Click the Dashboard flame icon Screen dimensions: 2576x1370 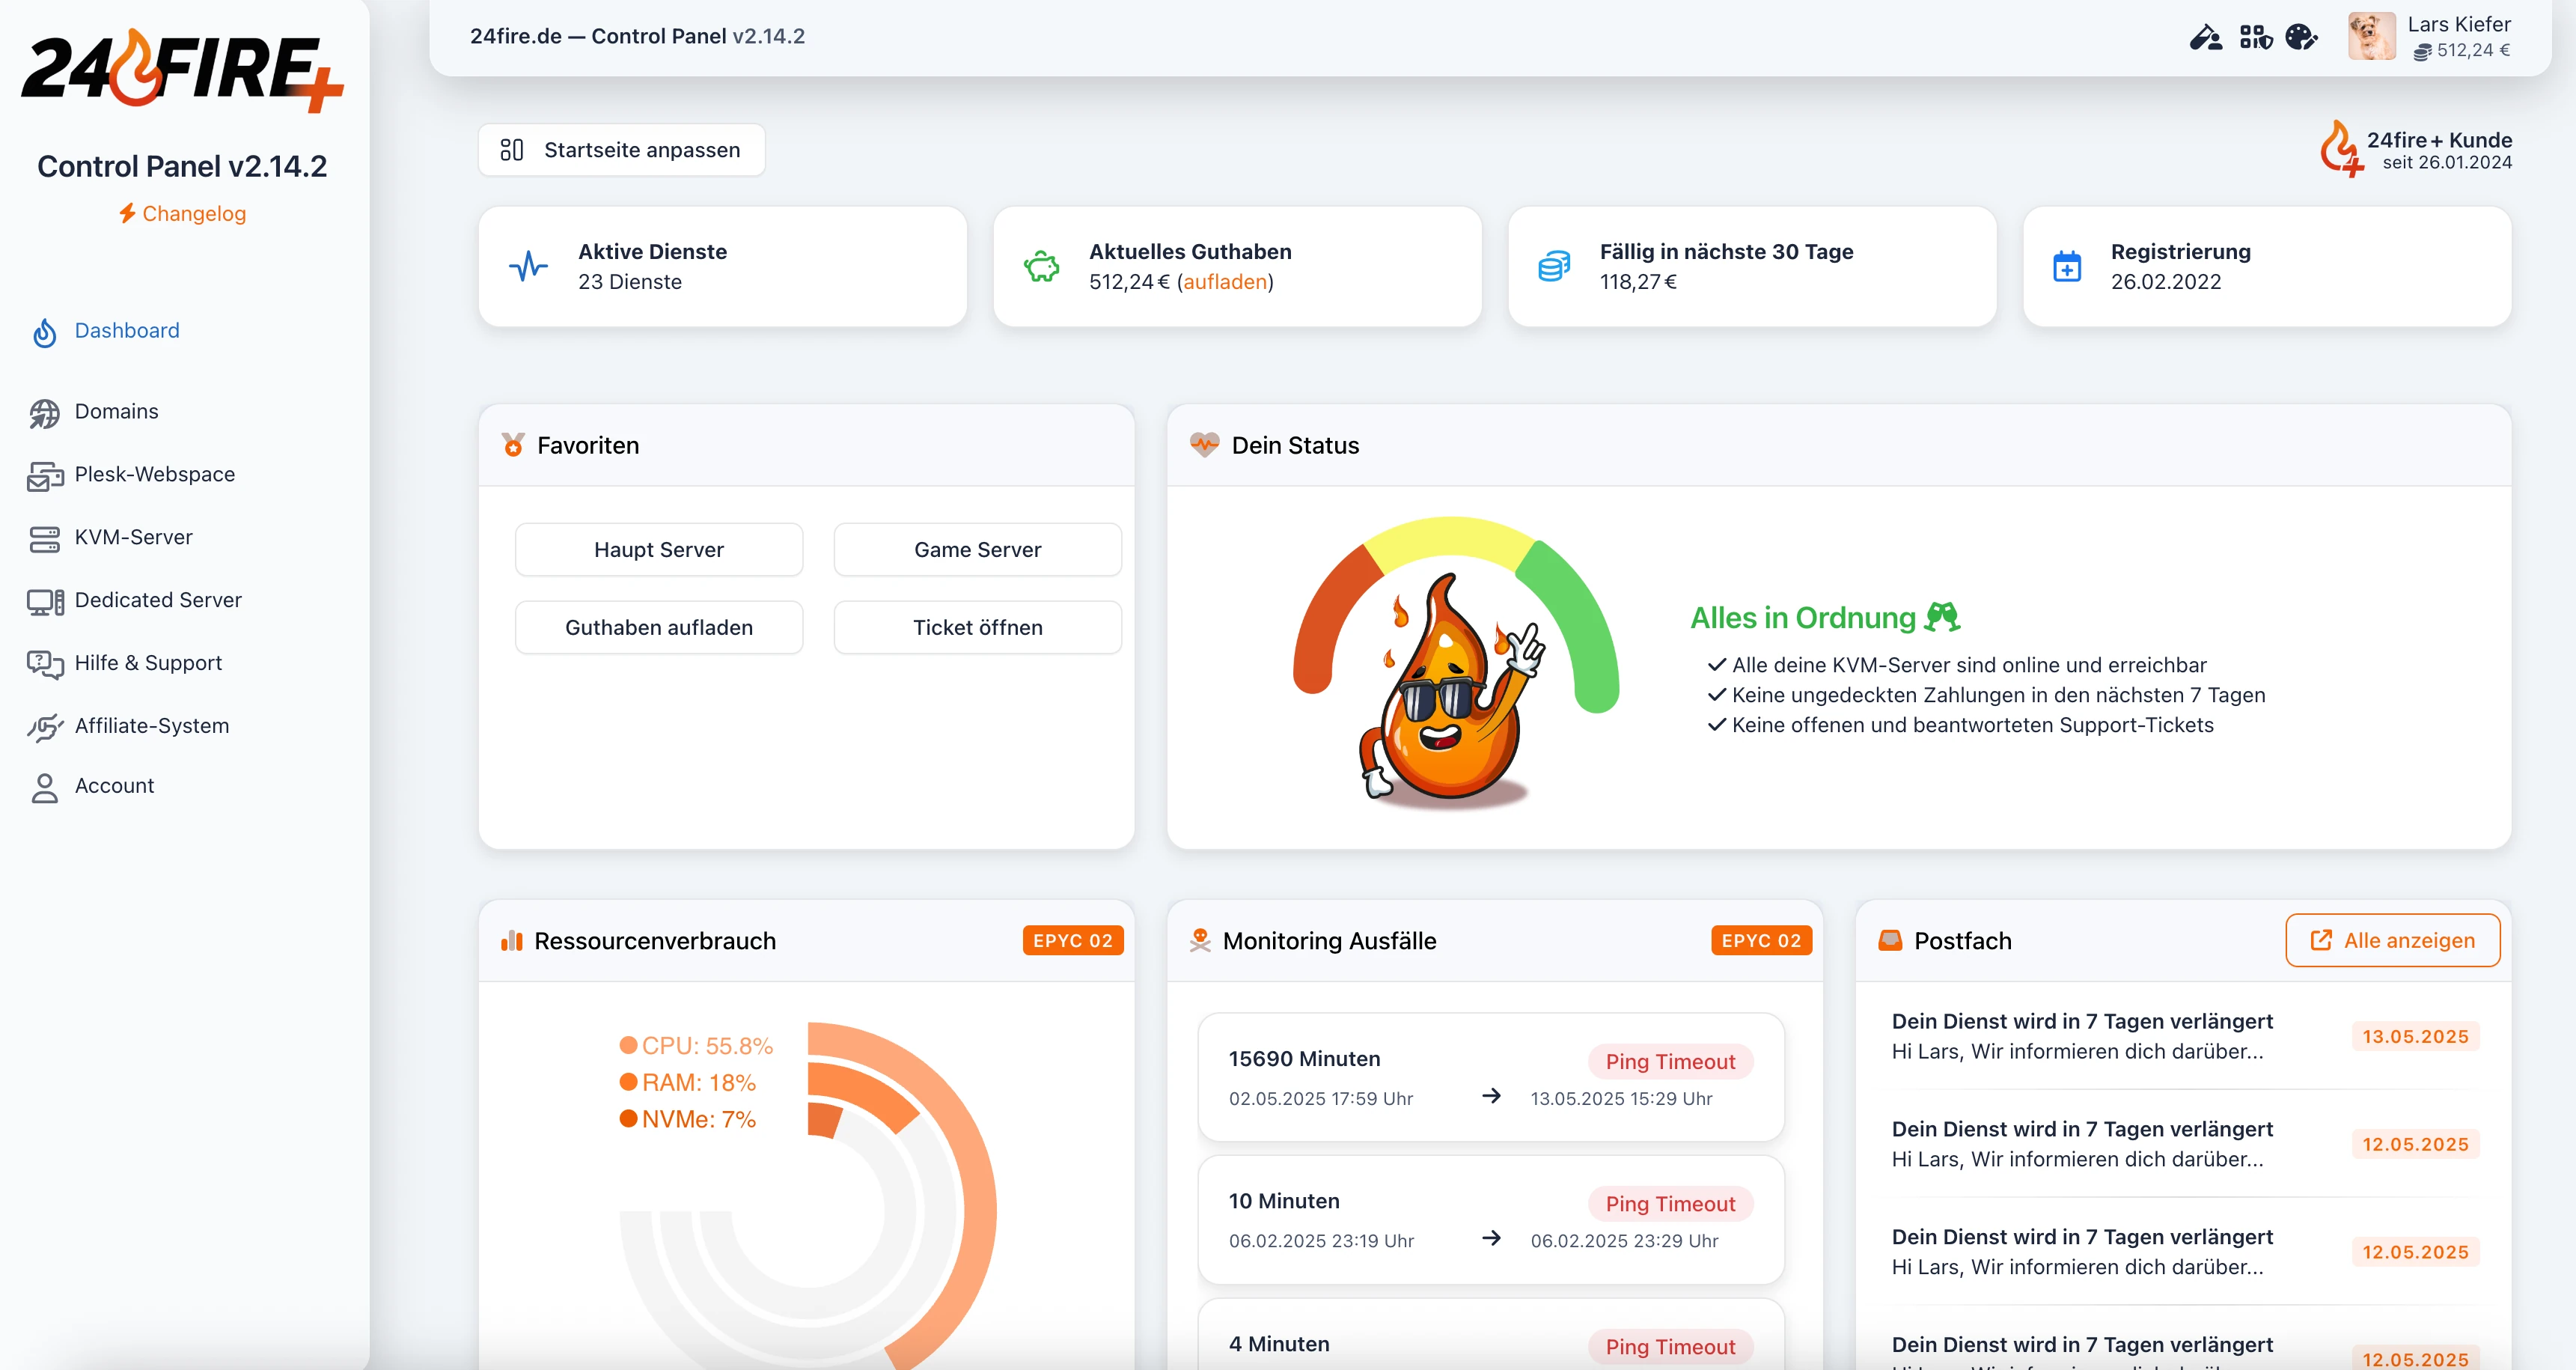tap(45, 333)
